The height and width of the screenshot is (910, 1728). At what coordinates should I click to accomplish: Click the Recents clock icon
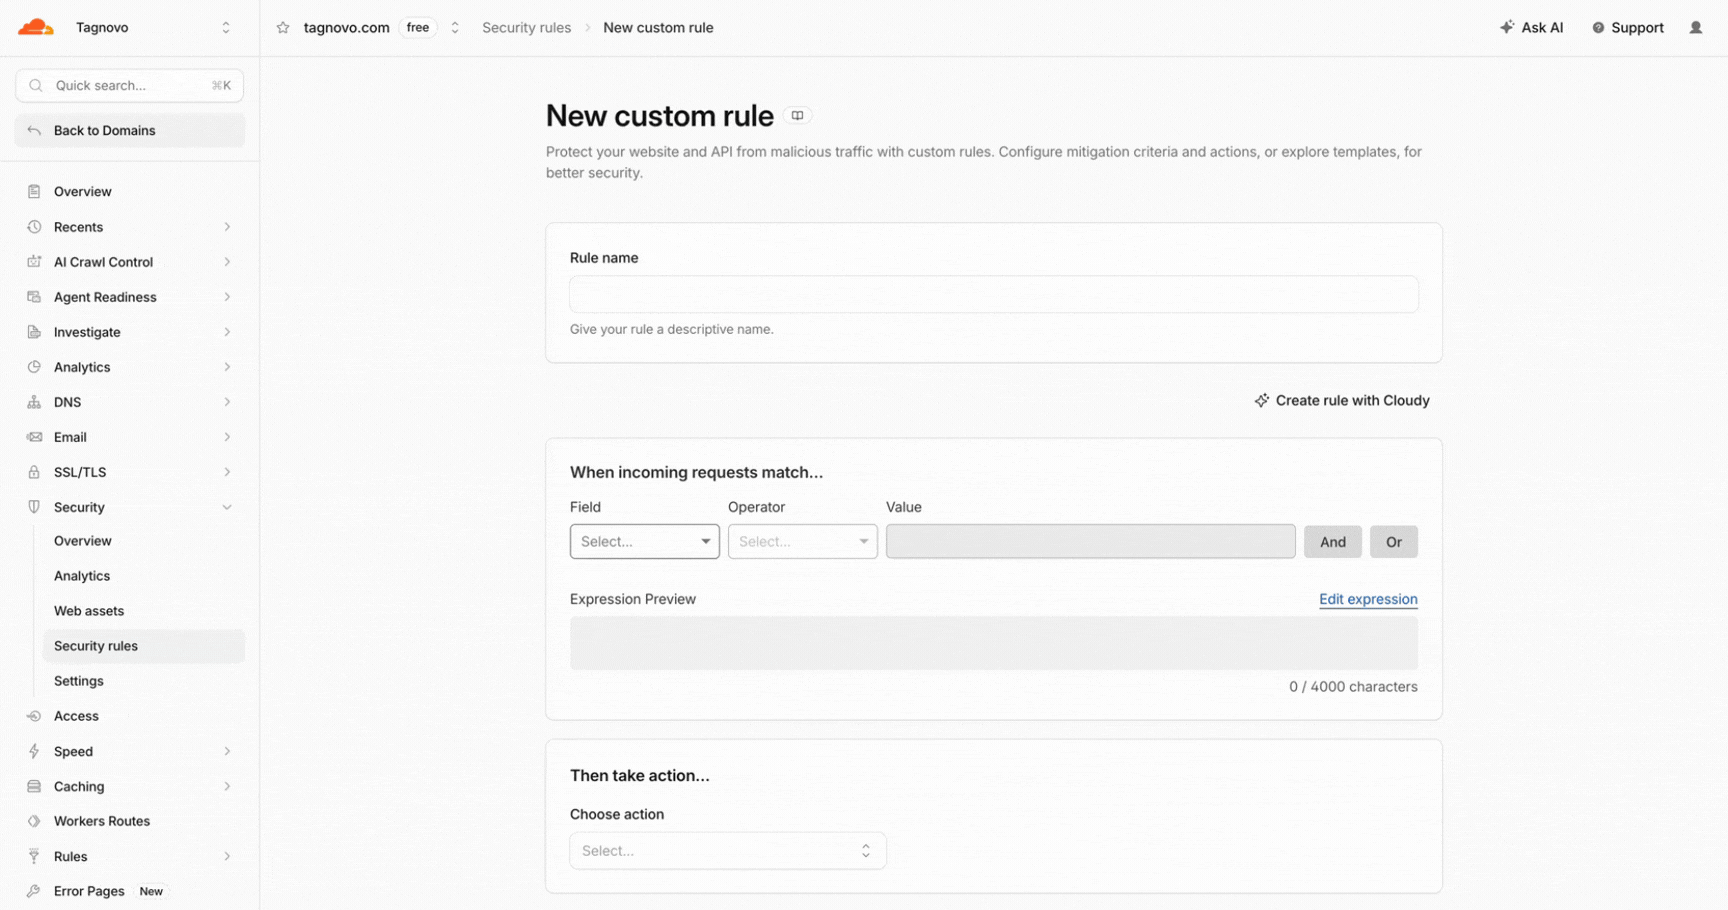pyautogui.click(x=34, y=227)
